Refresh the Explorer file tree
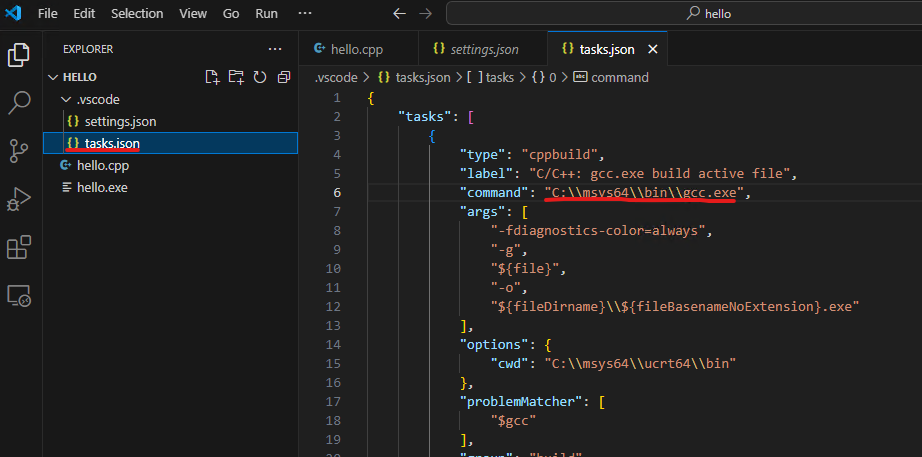The height and width of the screenshot is (457, 922). (260, 77)
